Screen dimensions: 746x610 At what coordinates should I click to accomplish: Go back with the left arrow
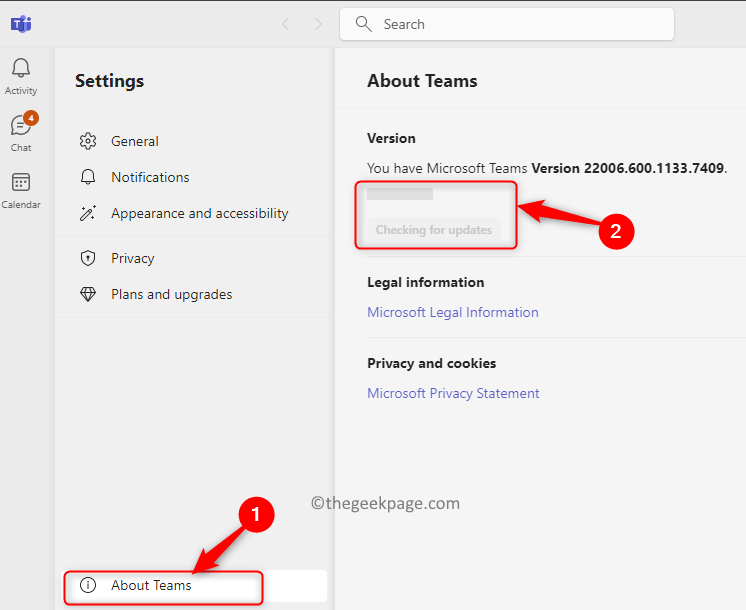click(285, 24)
